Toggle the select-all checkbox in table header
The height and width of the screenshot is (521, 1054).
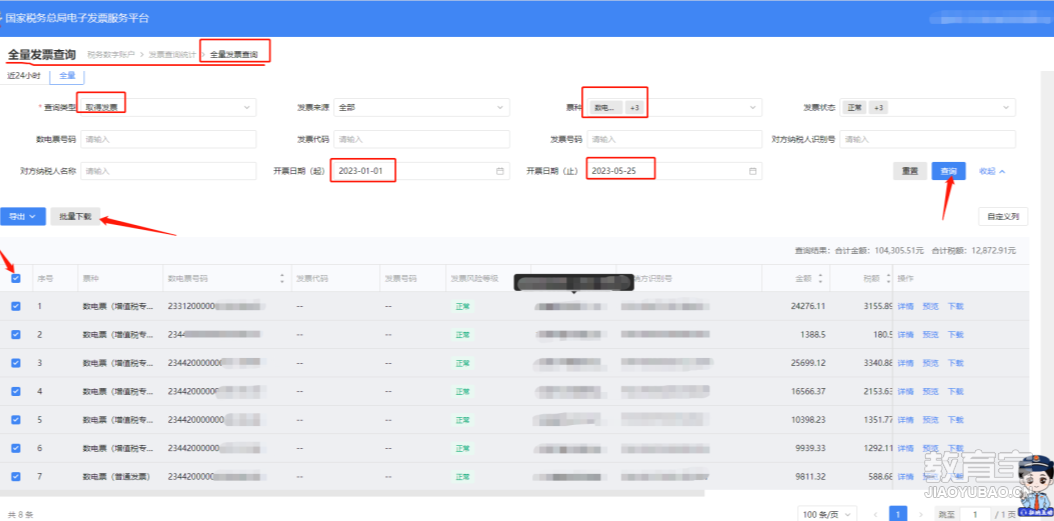pos(16,278)
